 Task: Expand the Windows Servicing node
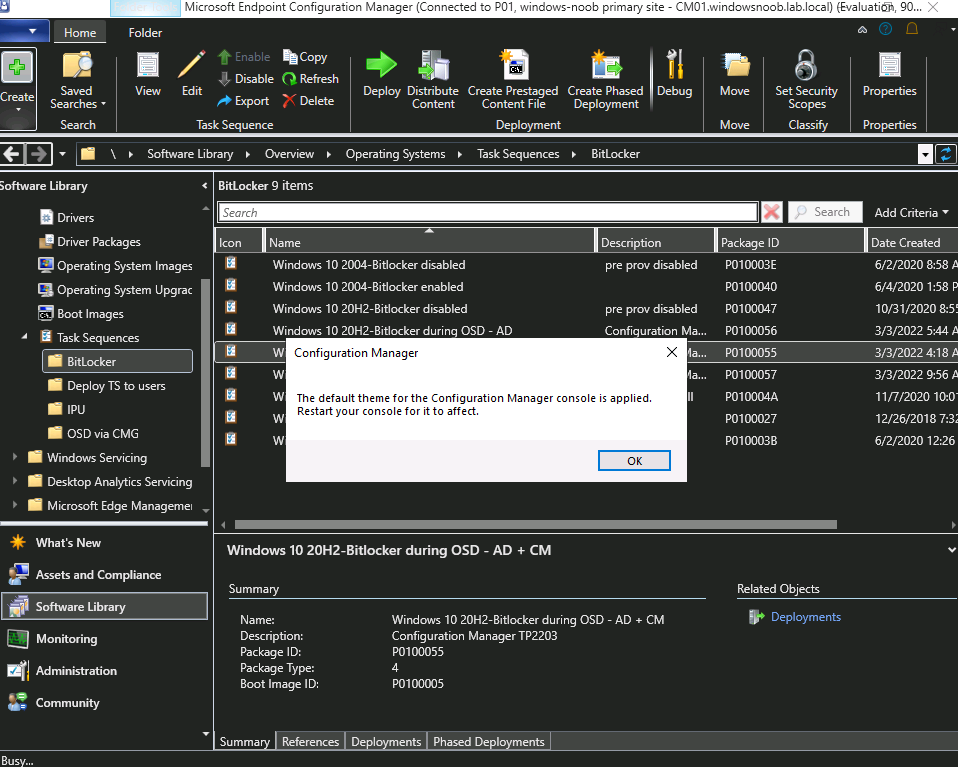(x=15, y=457)
